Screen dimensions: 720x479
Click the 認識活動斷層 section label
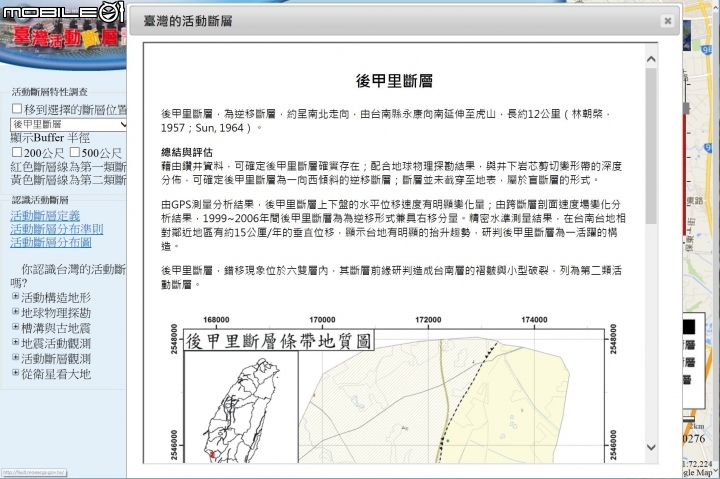click(x=40, y=200)
